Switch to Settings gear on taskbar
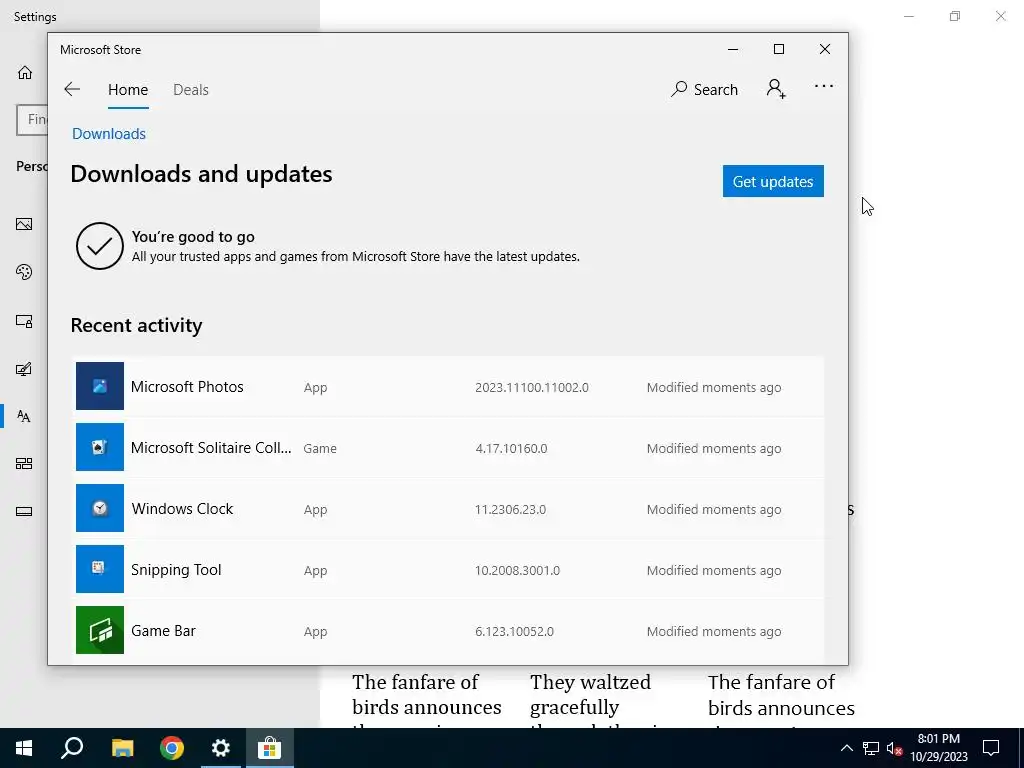The image size is (1024, 768). click(221, 748)
